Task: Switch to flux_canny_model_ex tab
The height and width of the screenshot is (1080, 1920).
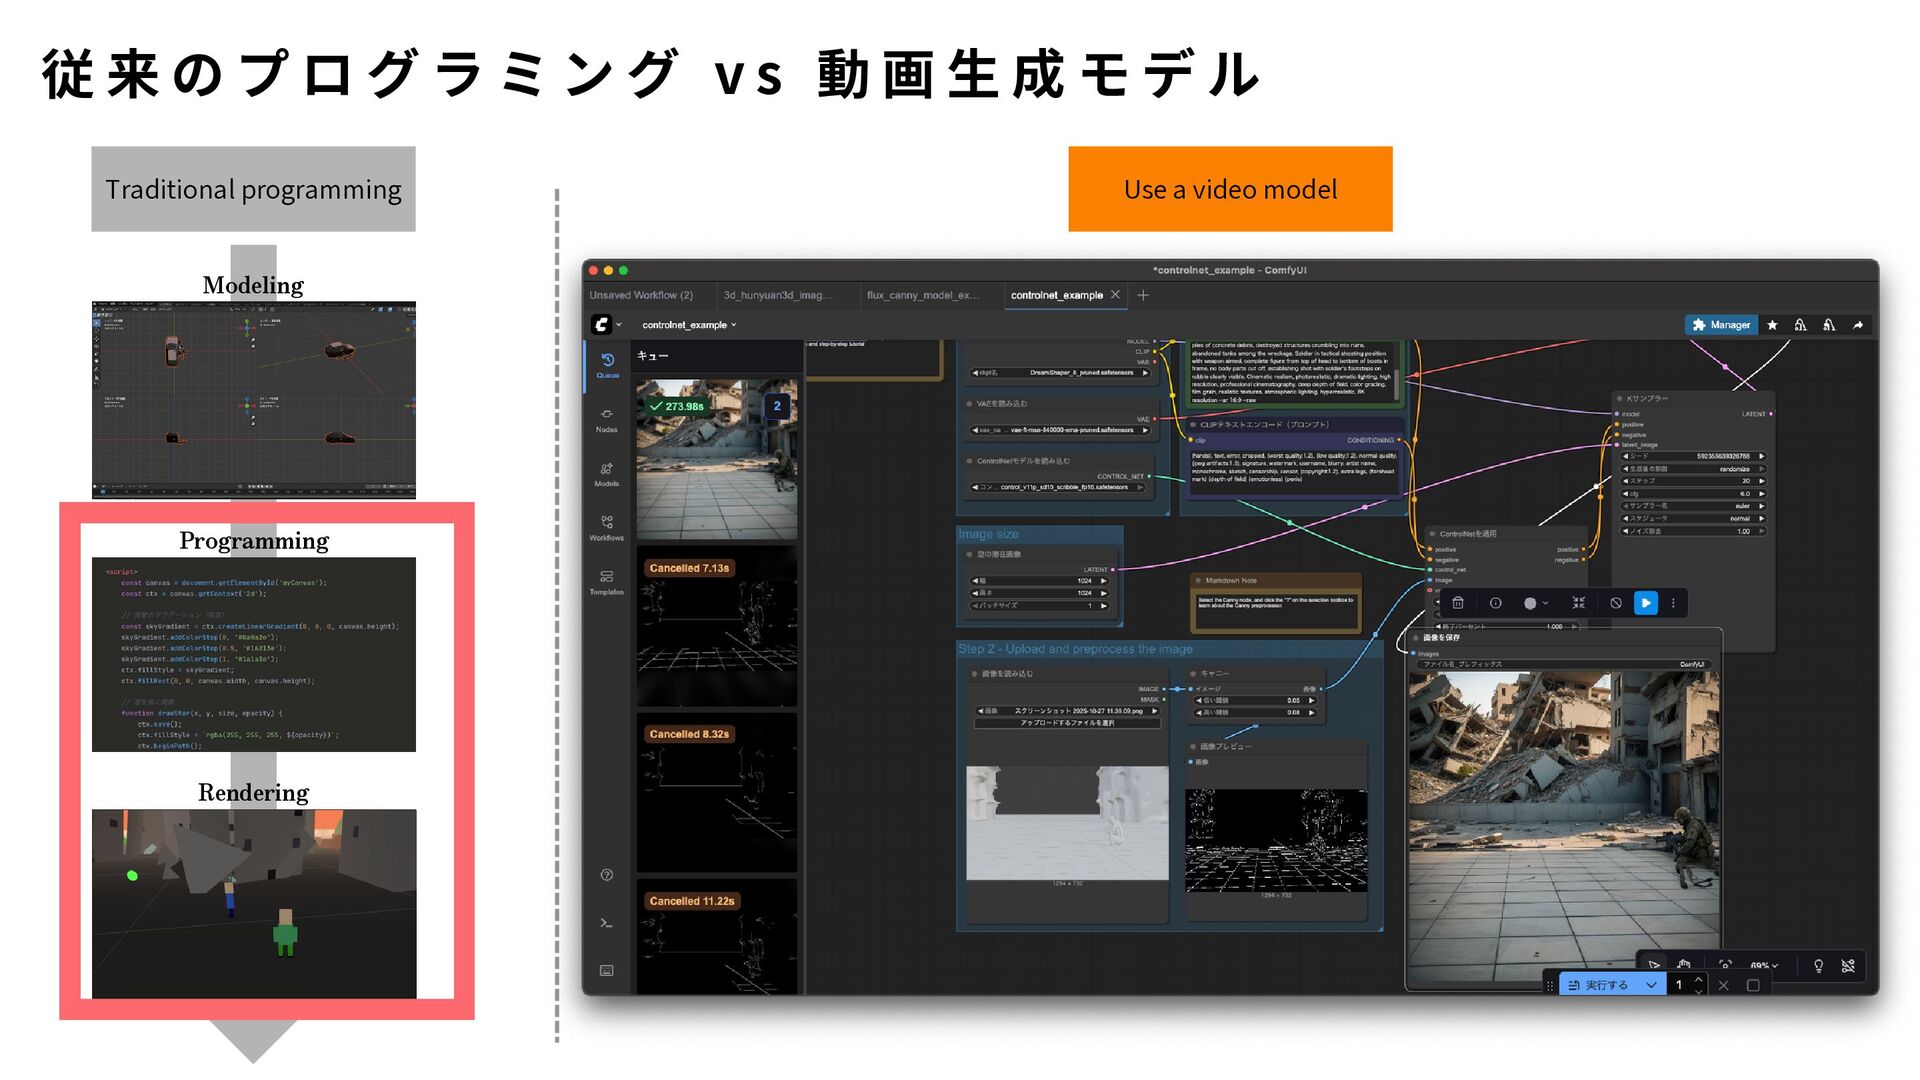Action: (x=922, y=295)
